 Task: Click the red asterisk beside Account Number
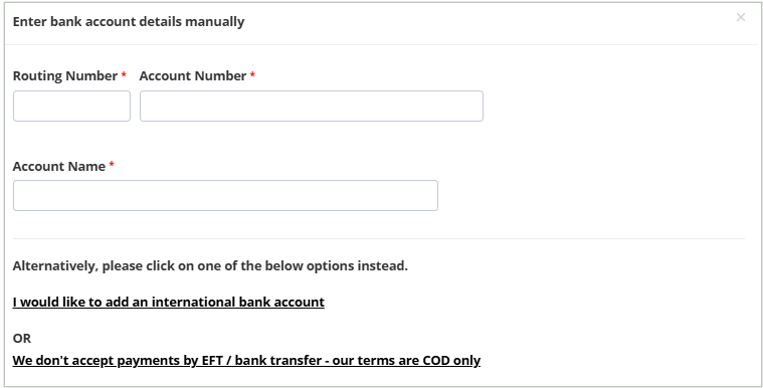[253, 74]
